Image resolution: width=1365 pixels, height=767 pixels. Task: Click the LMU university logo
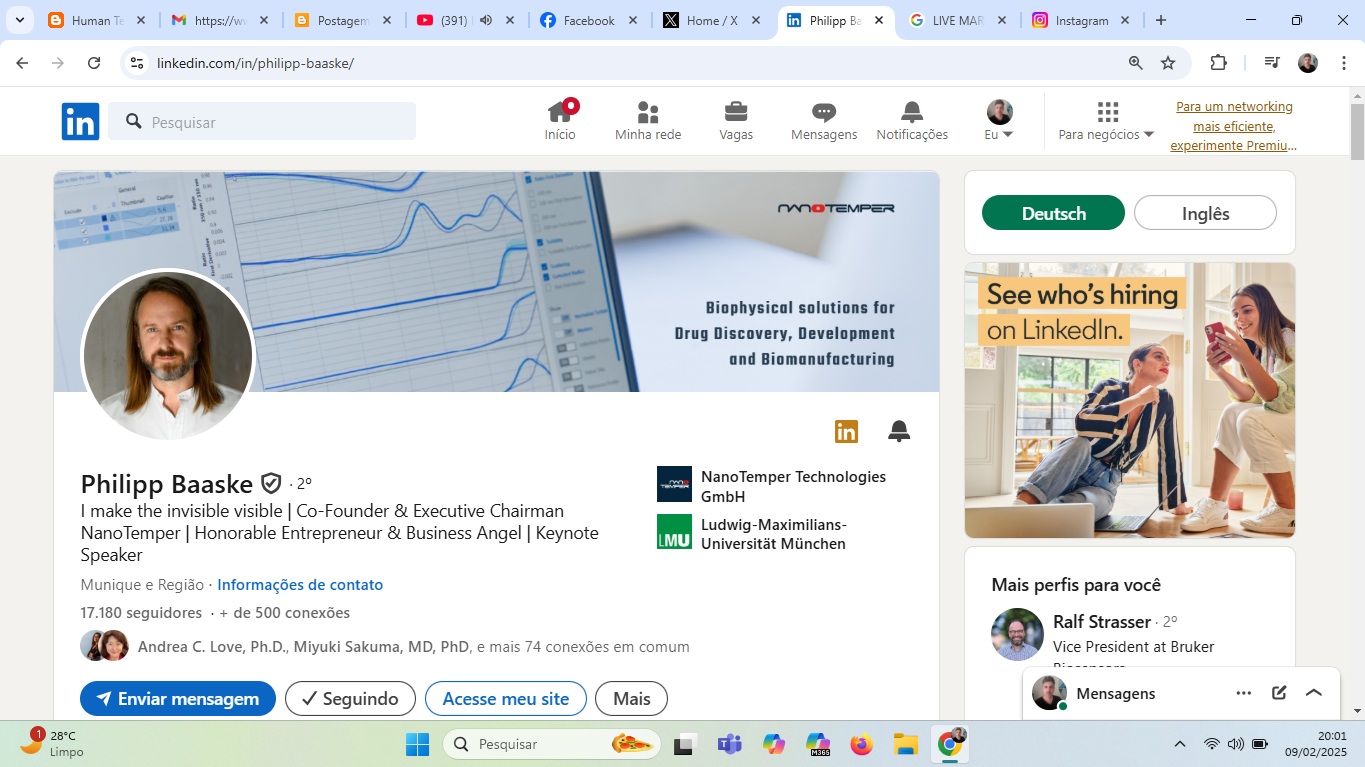point(674,532)
